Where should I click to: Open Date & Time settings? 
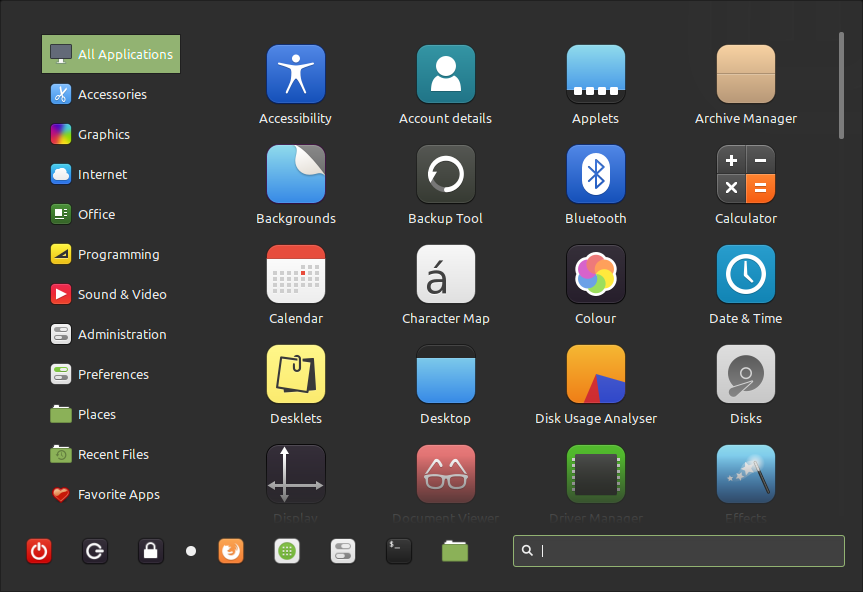[746, 274]
